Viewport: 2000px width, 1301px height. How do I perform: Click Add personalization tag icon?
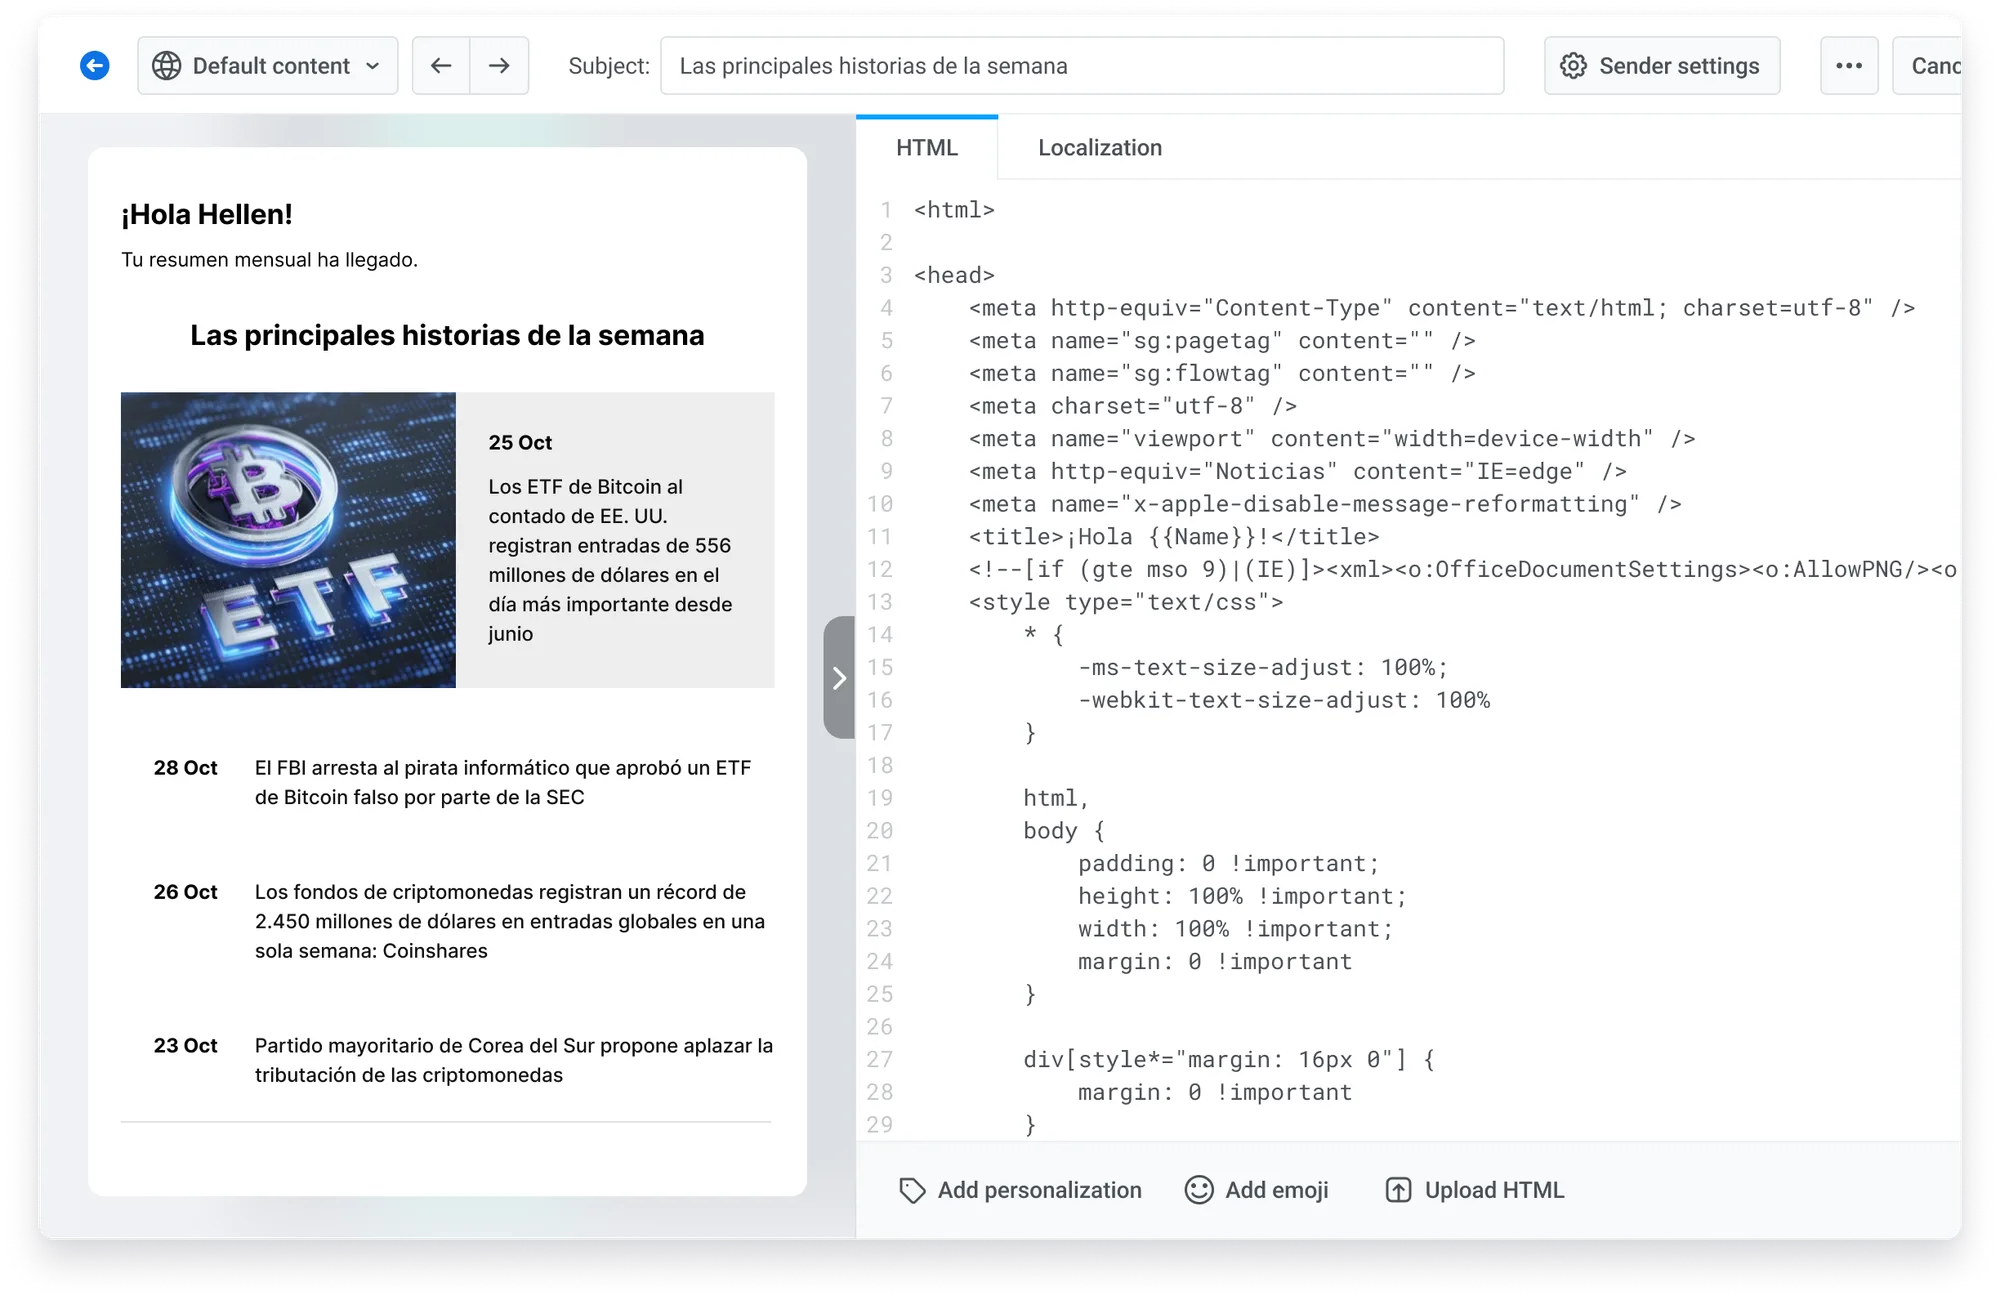912,1190
